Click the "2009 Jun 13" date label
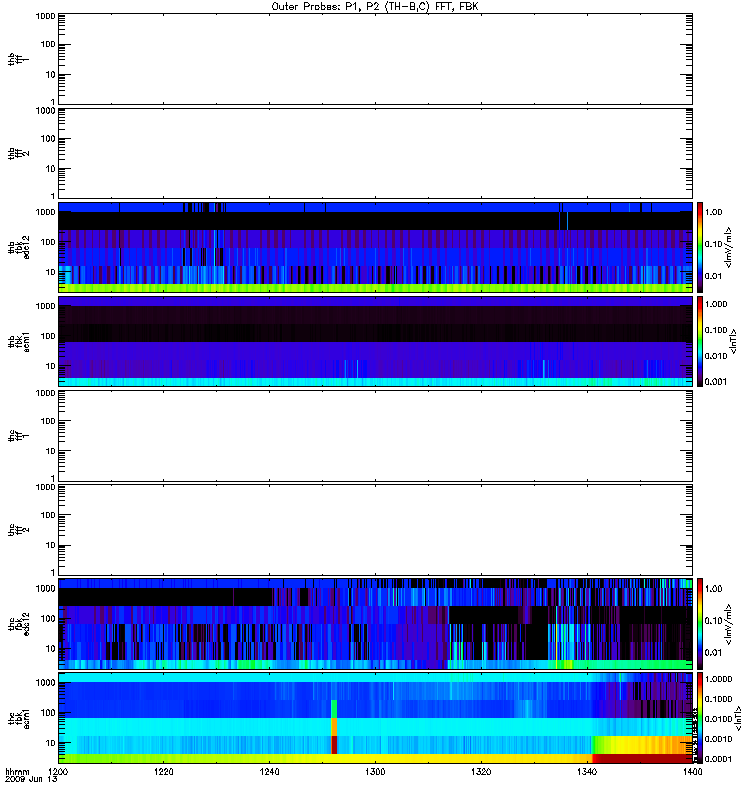 (x=31, y=779)
